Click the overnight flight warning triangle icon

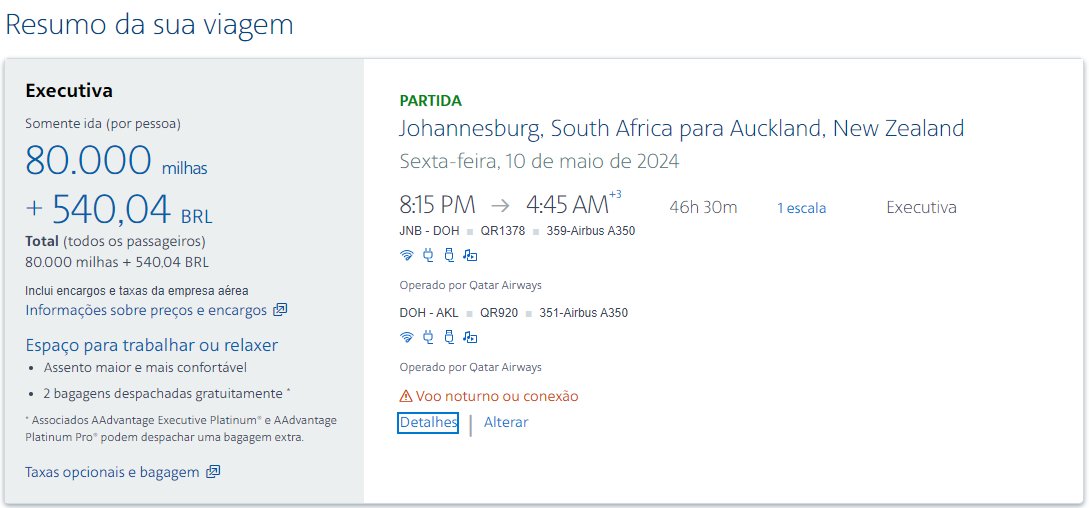[406, 396]
